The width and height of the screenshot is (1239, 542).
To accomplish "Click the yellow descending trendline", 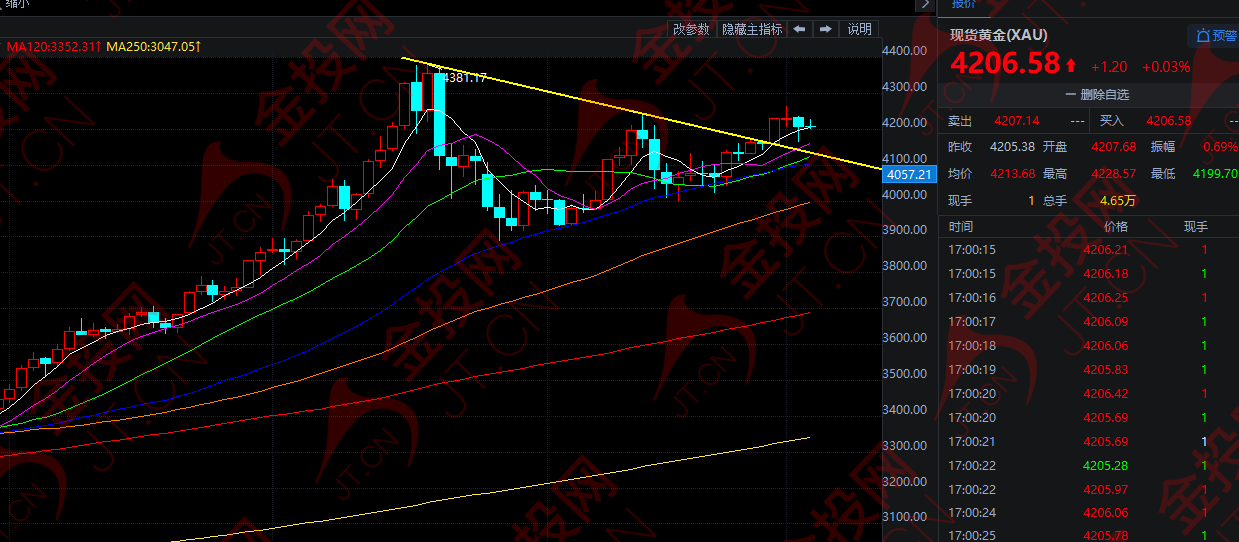I will [600, 104].
